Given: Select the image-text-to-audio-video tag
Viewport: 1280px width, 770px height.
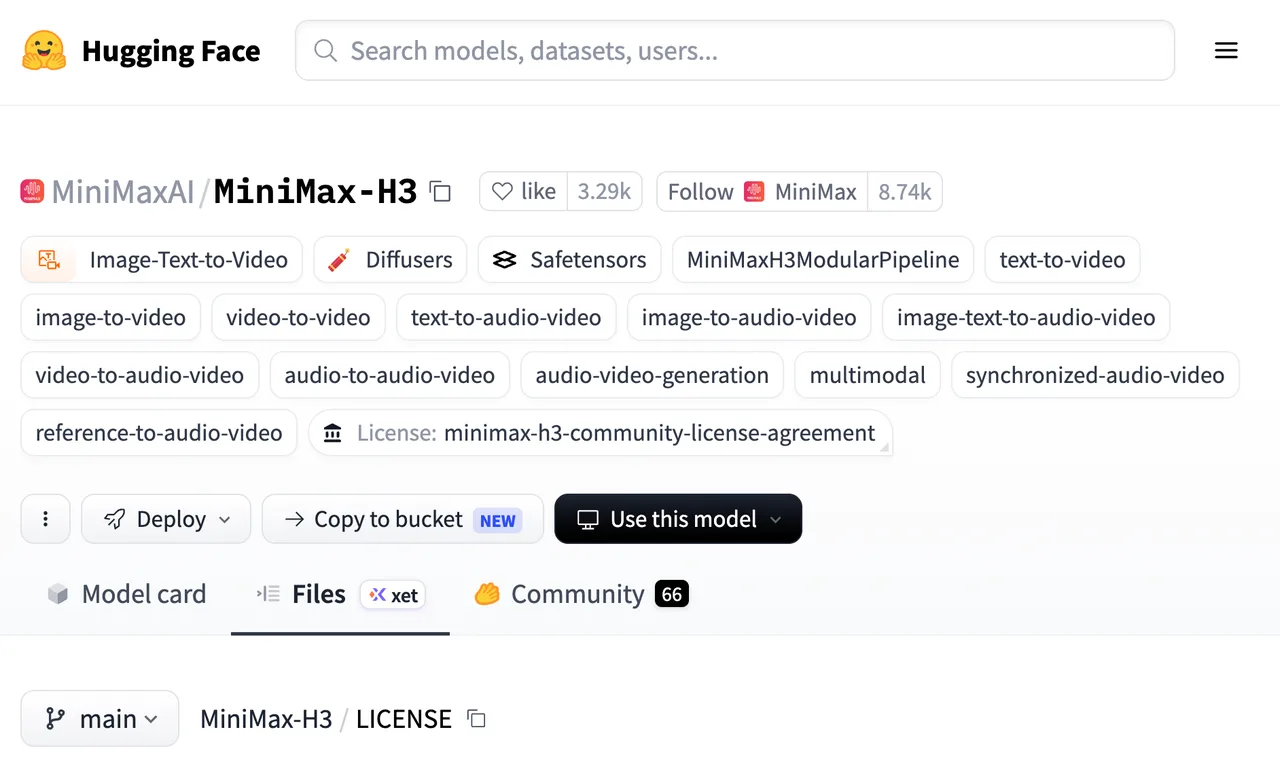Looking at the screenshot, I should (x=1026, y=318).
